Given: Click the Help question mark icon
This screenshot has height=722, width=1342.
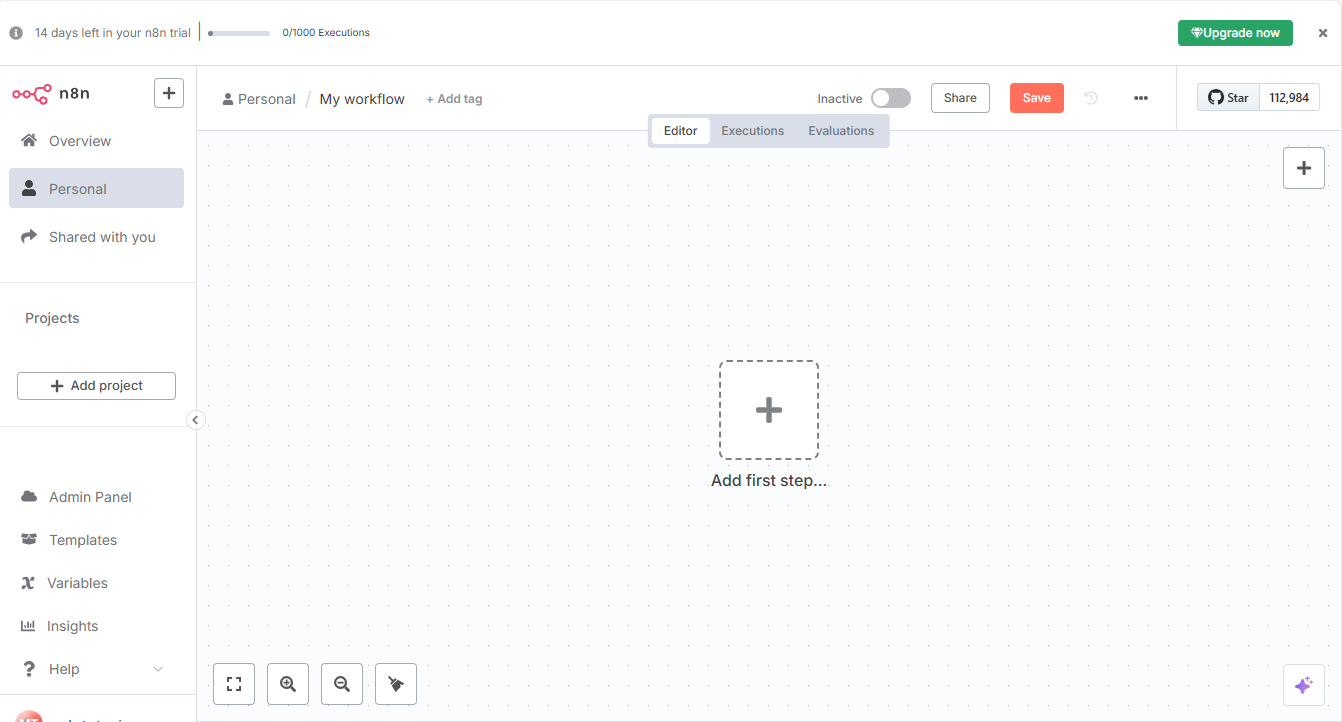Looking at the screenshot, I should [x=29, y=669].
